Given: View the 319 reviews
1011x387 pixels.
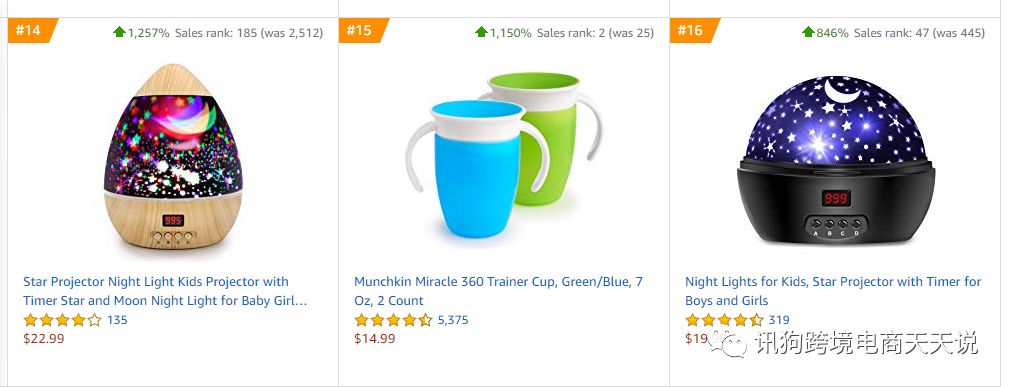Looking at the screenshot, I should click(779, 320).
